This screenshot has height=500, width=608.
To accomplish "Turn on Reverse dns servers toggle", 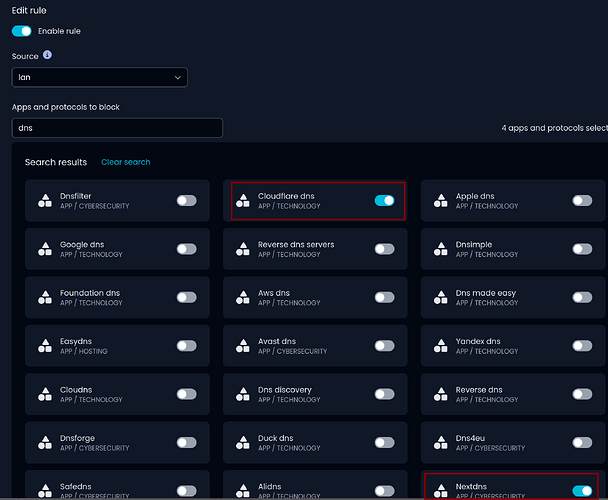I will click(384, 249).
